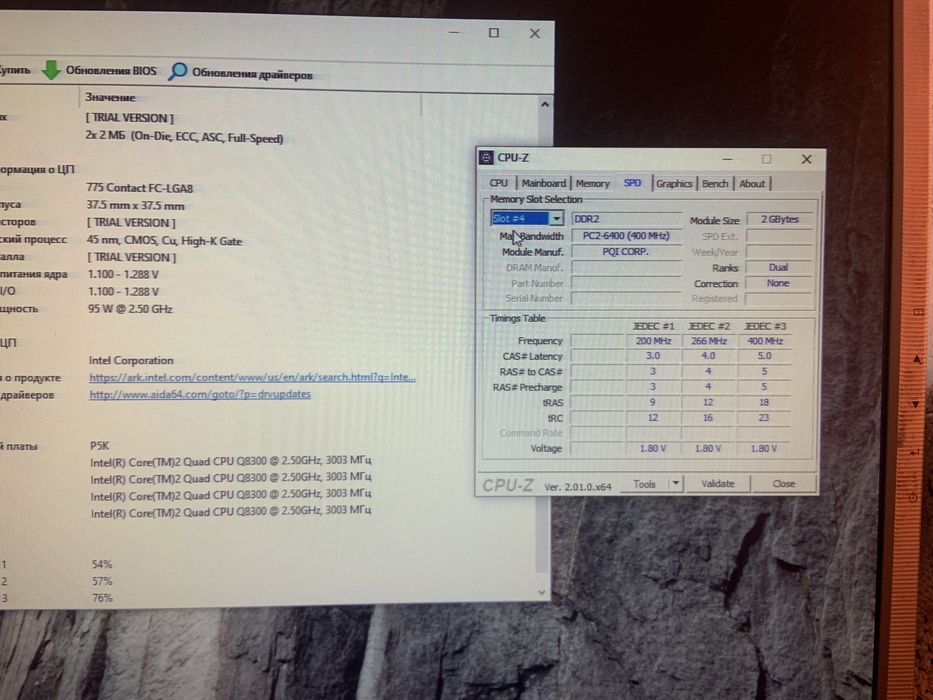
Task: Open Обновления драйверов in AIDA64 toolbar
Action: pyautogui.click(x=252, y=74)
